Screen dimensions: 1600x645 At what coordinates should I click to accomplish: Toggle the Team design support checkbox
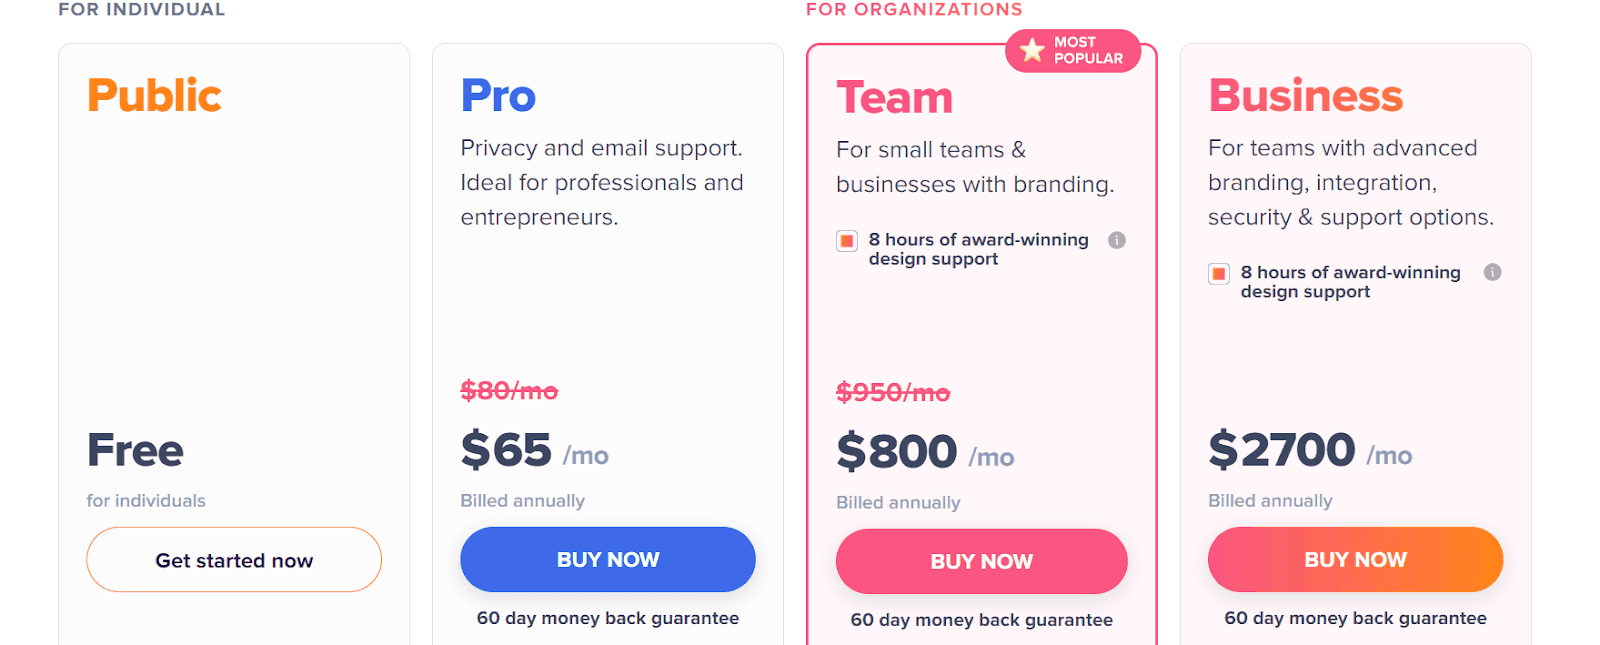[x=847, y=241]
